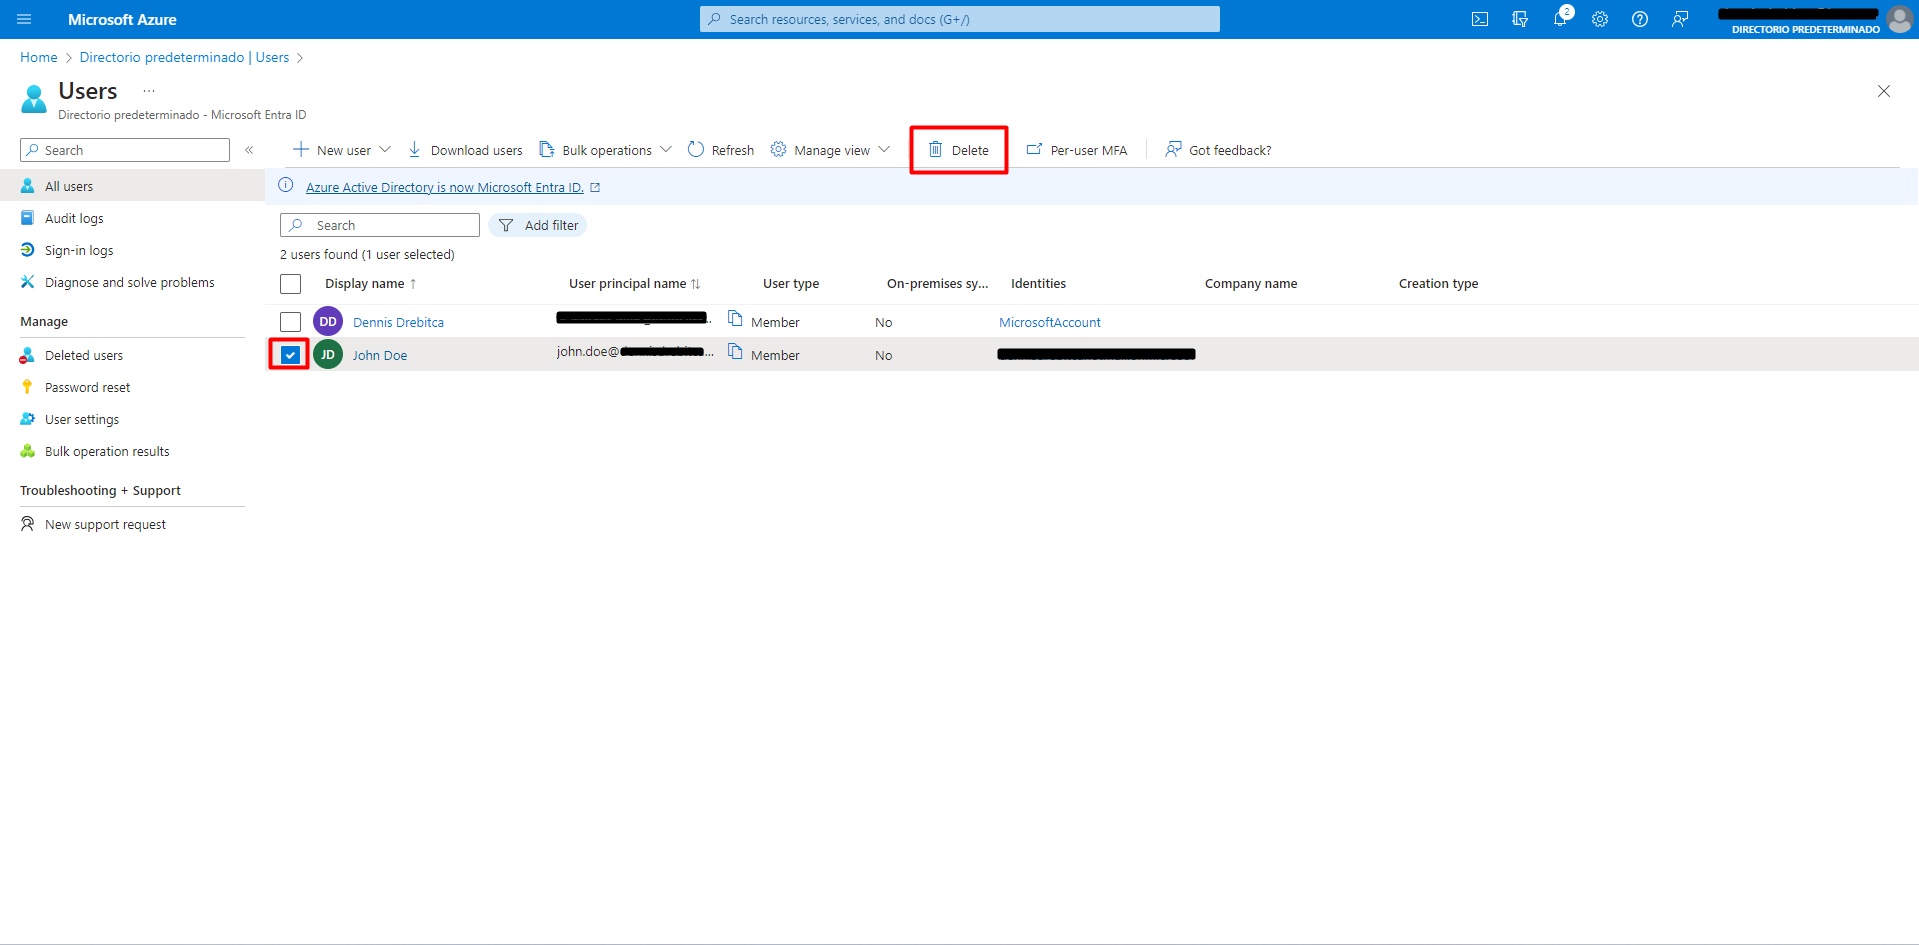Click the Delete button

(958, 150)
